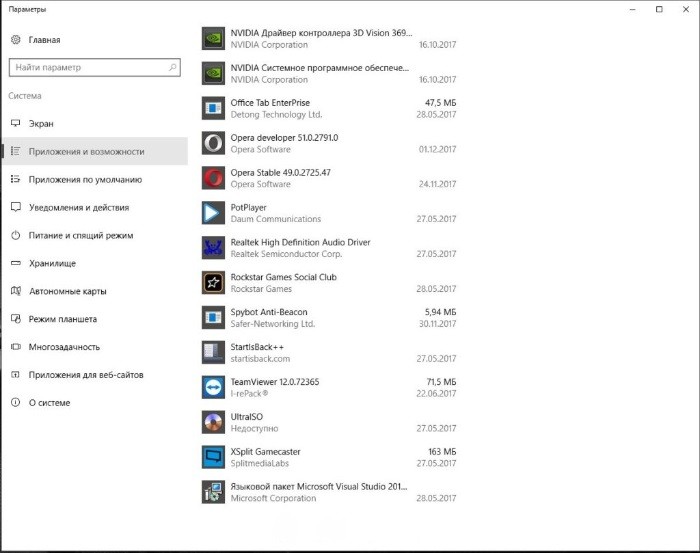Click the Приложения для веб-сайтов icon

pyautogui.click(x=16, y=374)
